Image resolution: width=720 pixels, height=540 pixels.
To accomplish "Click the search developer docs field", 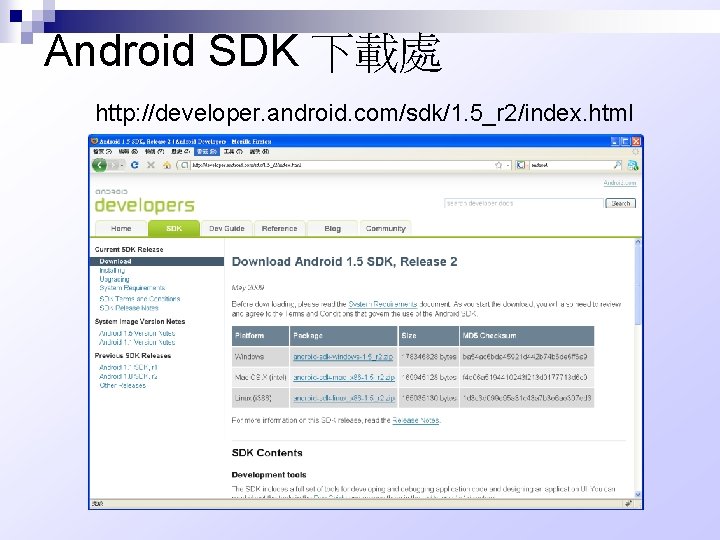I will click(x=523, y=203).
